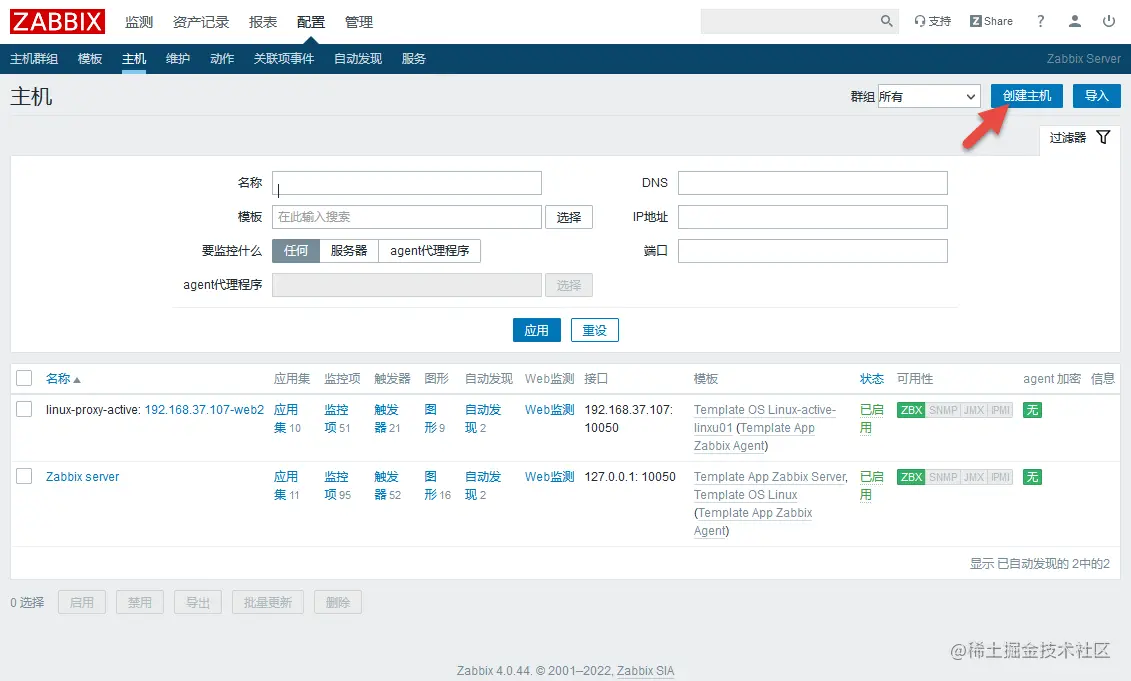Click JMX badge in Zabbix server row
Image resolution: width=1131 pixels, height=681 pixels.
(x=974, y=477)
